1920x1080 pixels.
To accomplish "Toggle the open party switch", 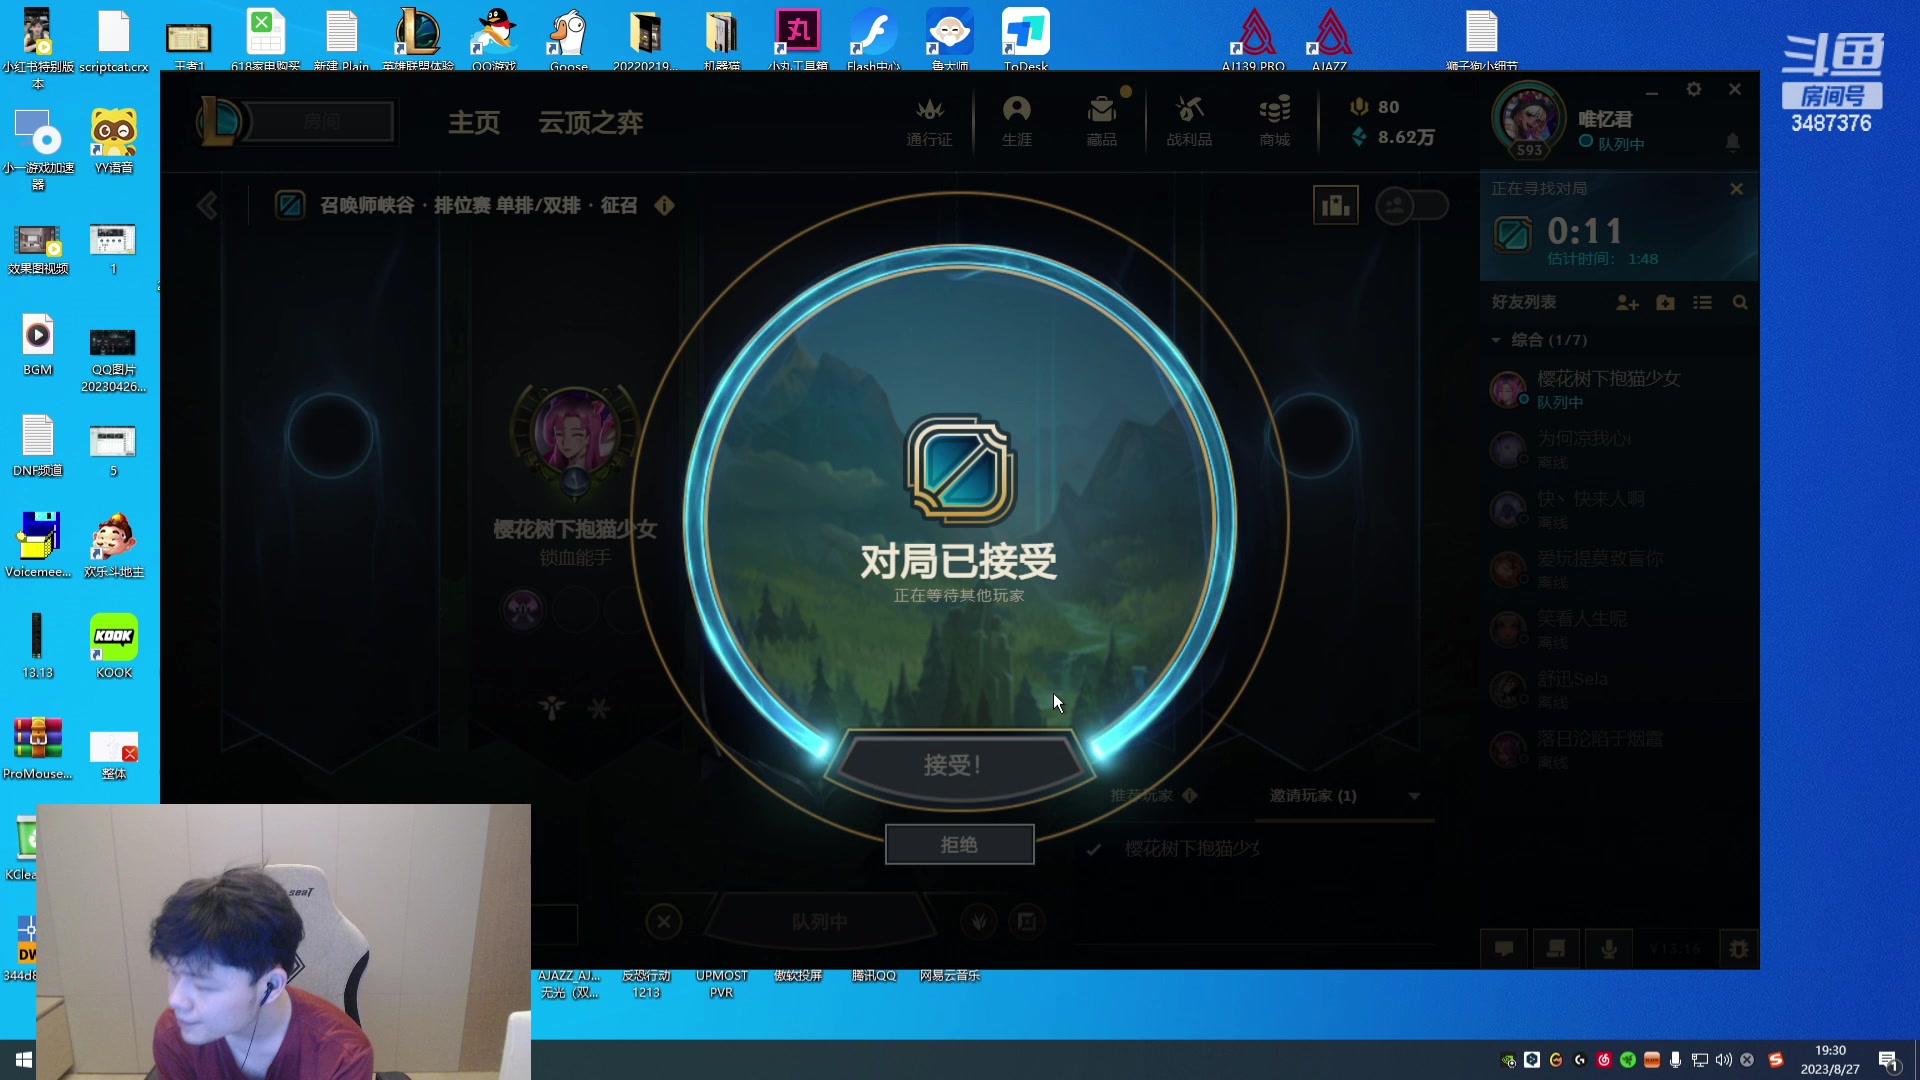I will (1411, 206).
